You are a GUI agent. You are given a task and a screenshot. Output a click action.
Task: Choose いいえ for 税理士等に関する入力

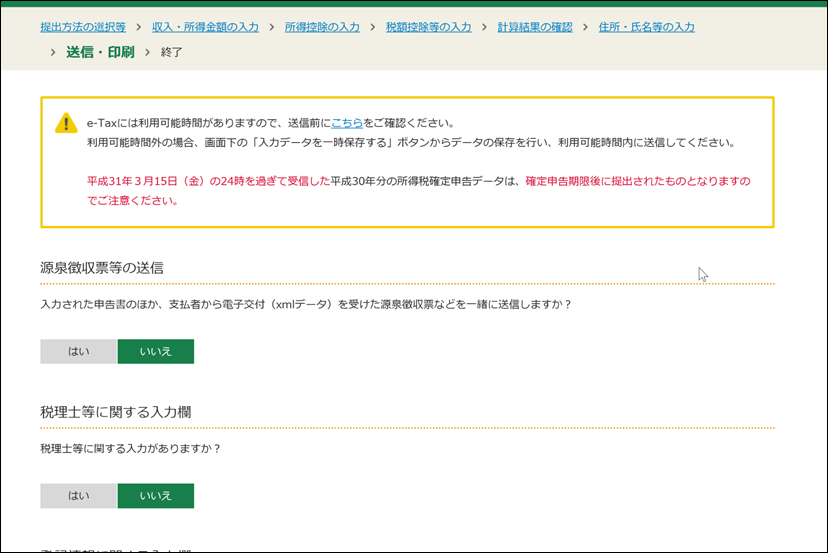point(156,496)
